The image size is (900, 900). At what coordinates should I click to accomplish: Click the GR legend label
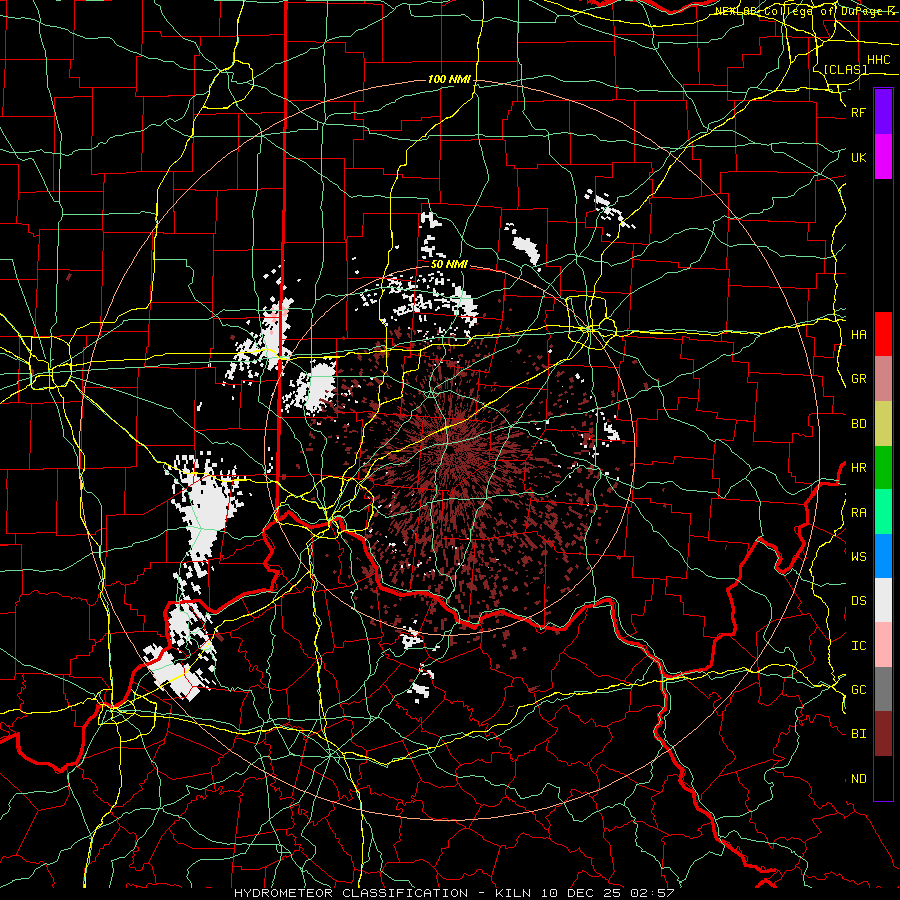tap(859, 379)
